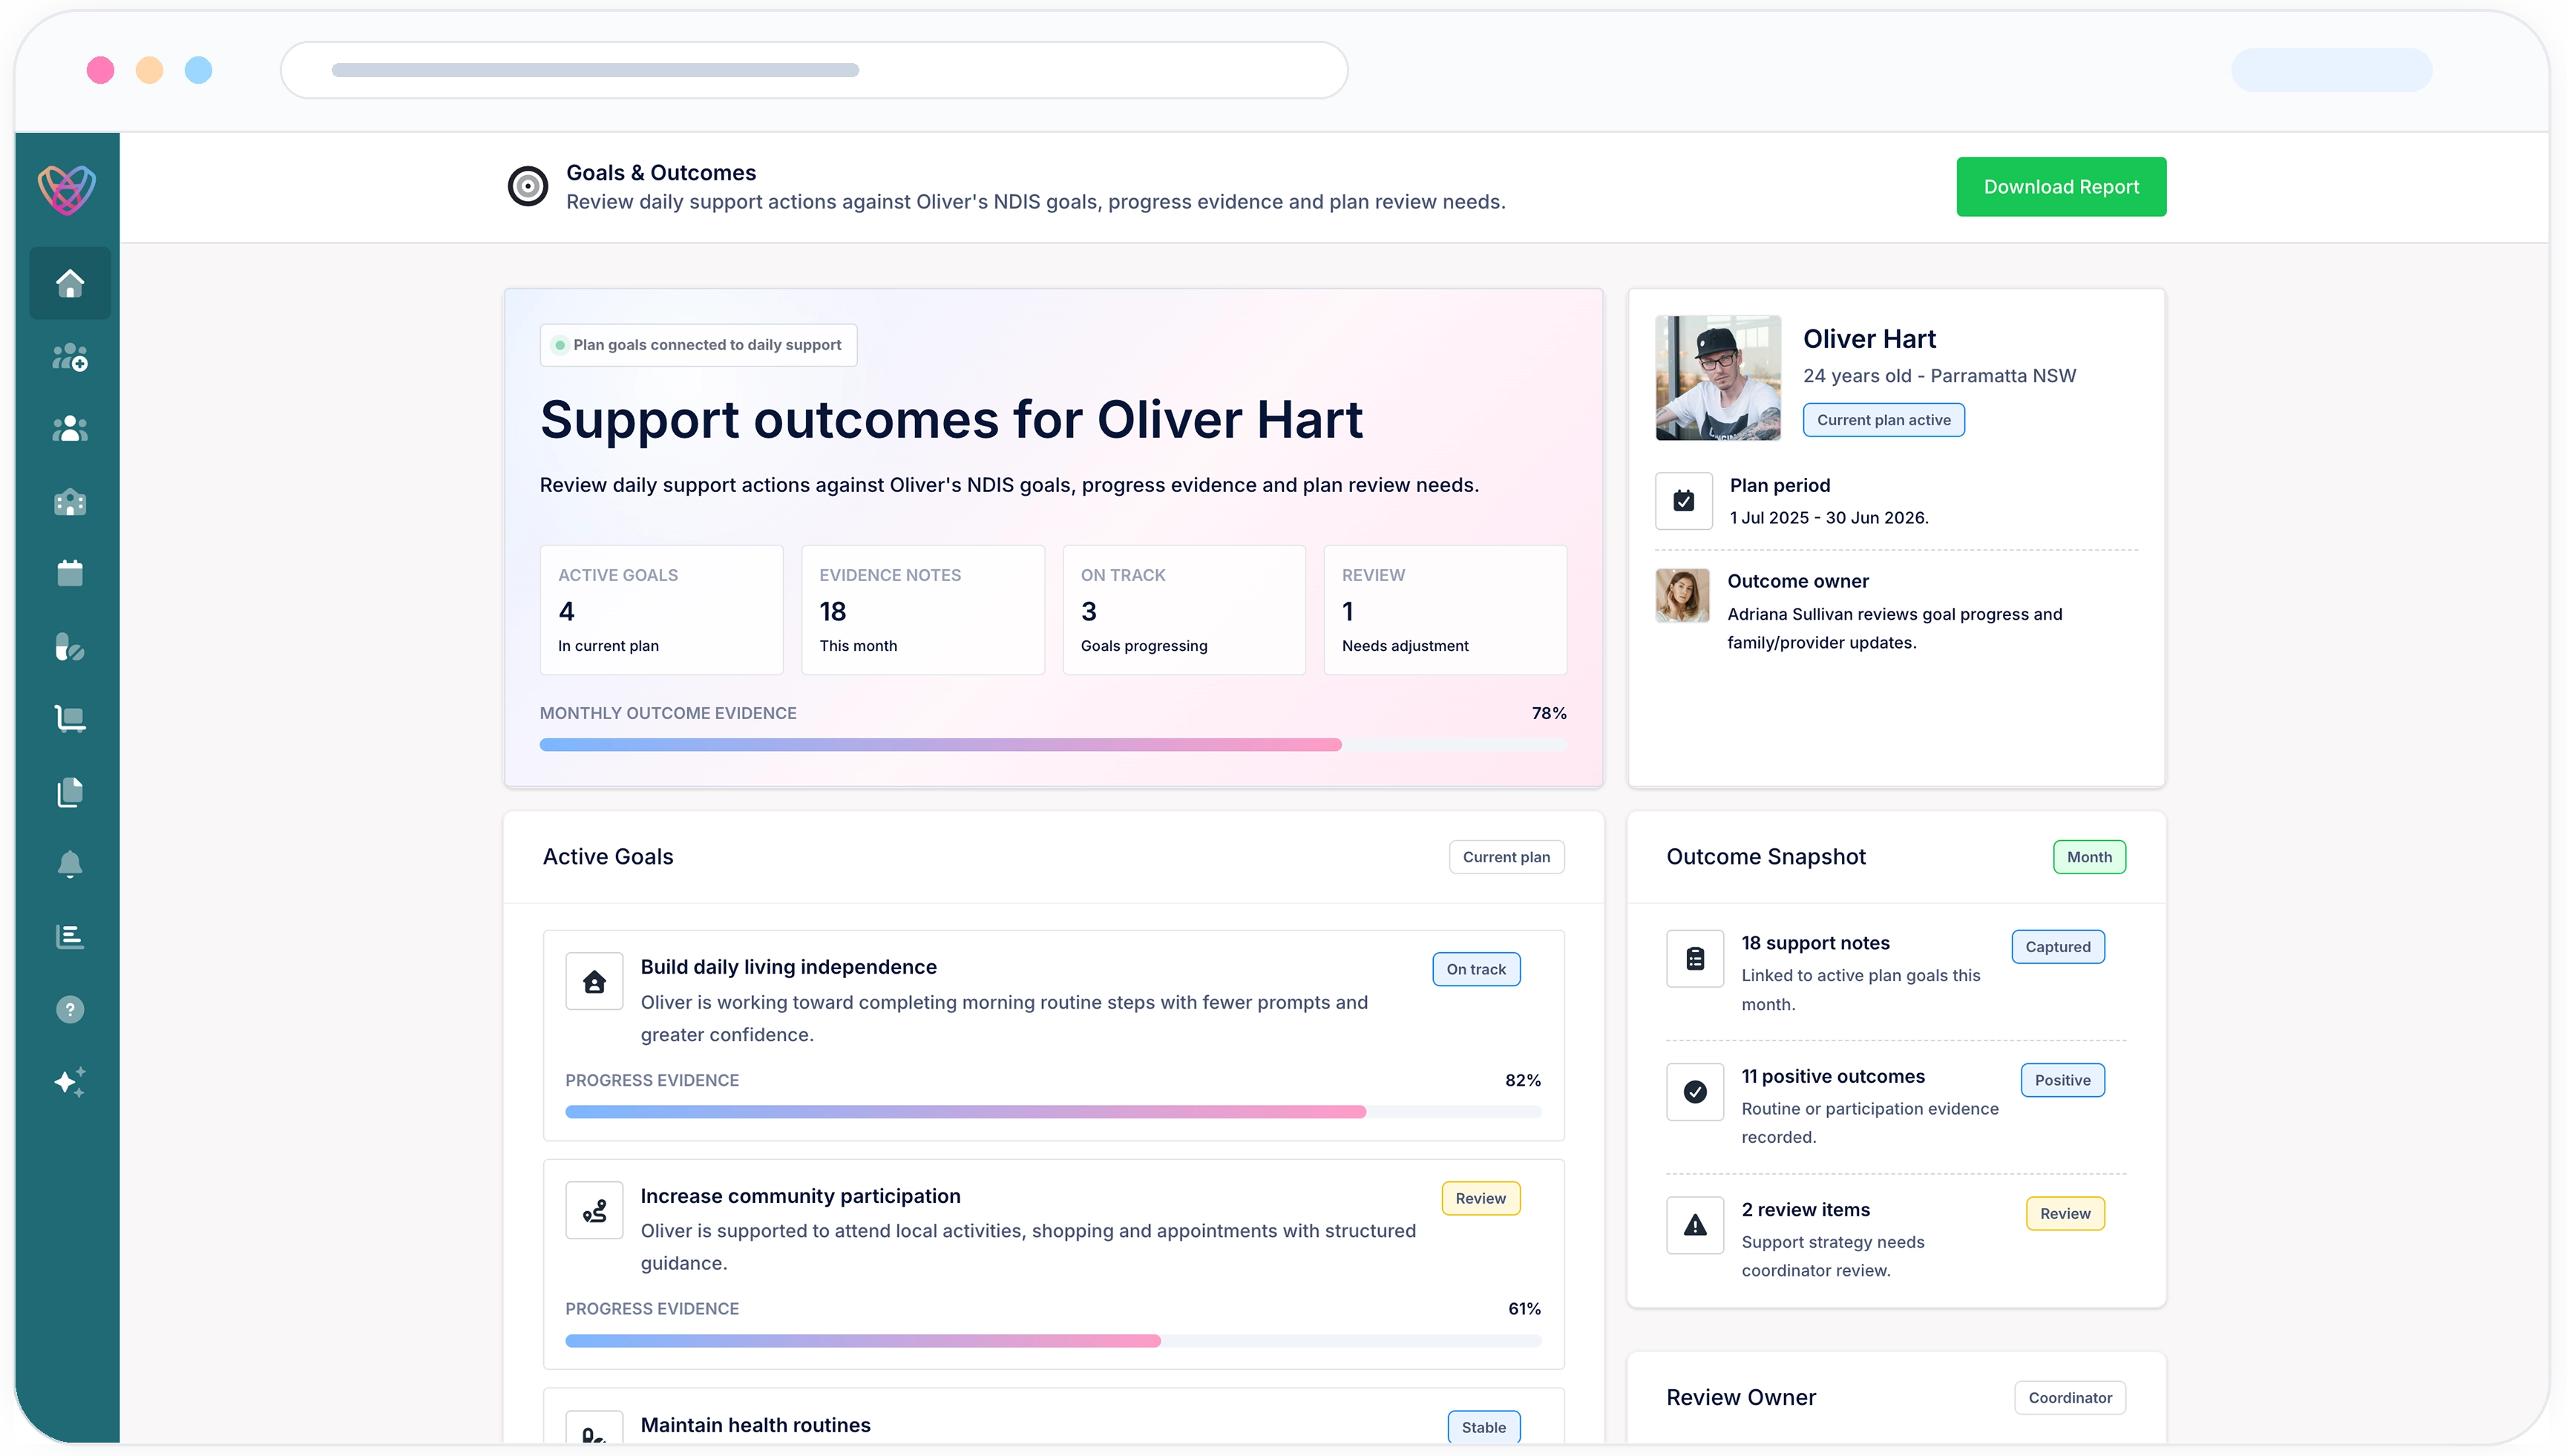Click the Review badge on community participation
The width and height of the screenshot is (2567, 1456).
coord(1480,1198)
